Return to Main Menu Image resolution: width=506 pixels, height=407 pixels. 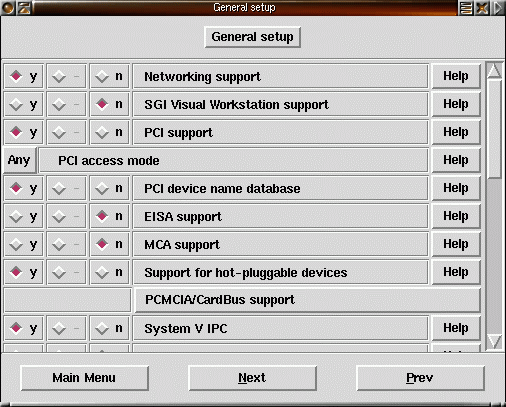[x=84, y=378]
